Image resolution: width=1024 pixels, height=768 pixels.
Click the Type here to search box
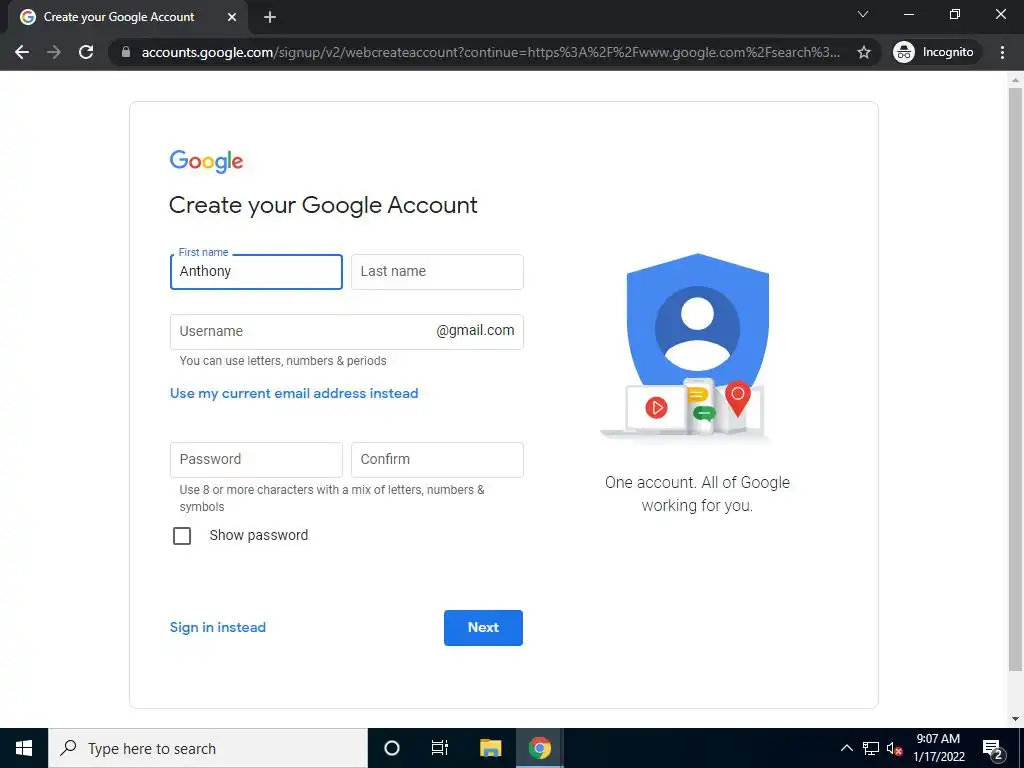point(208,748)
